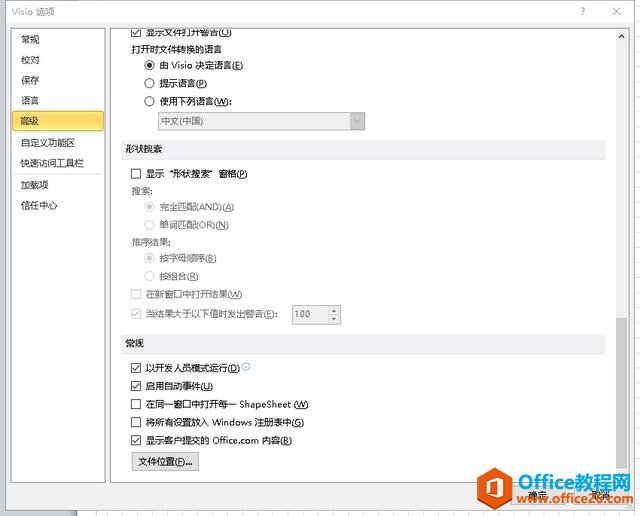Screen dimensions: 640x516
Task: Click the 常规 section header in the right pane
Action: click(135, 343)
